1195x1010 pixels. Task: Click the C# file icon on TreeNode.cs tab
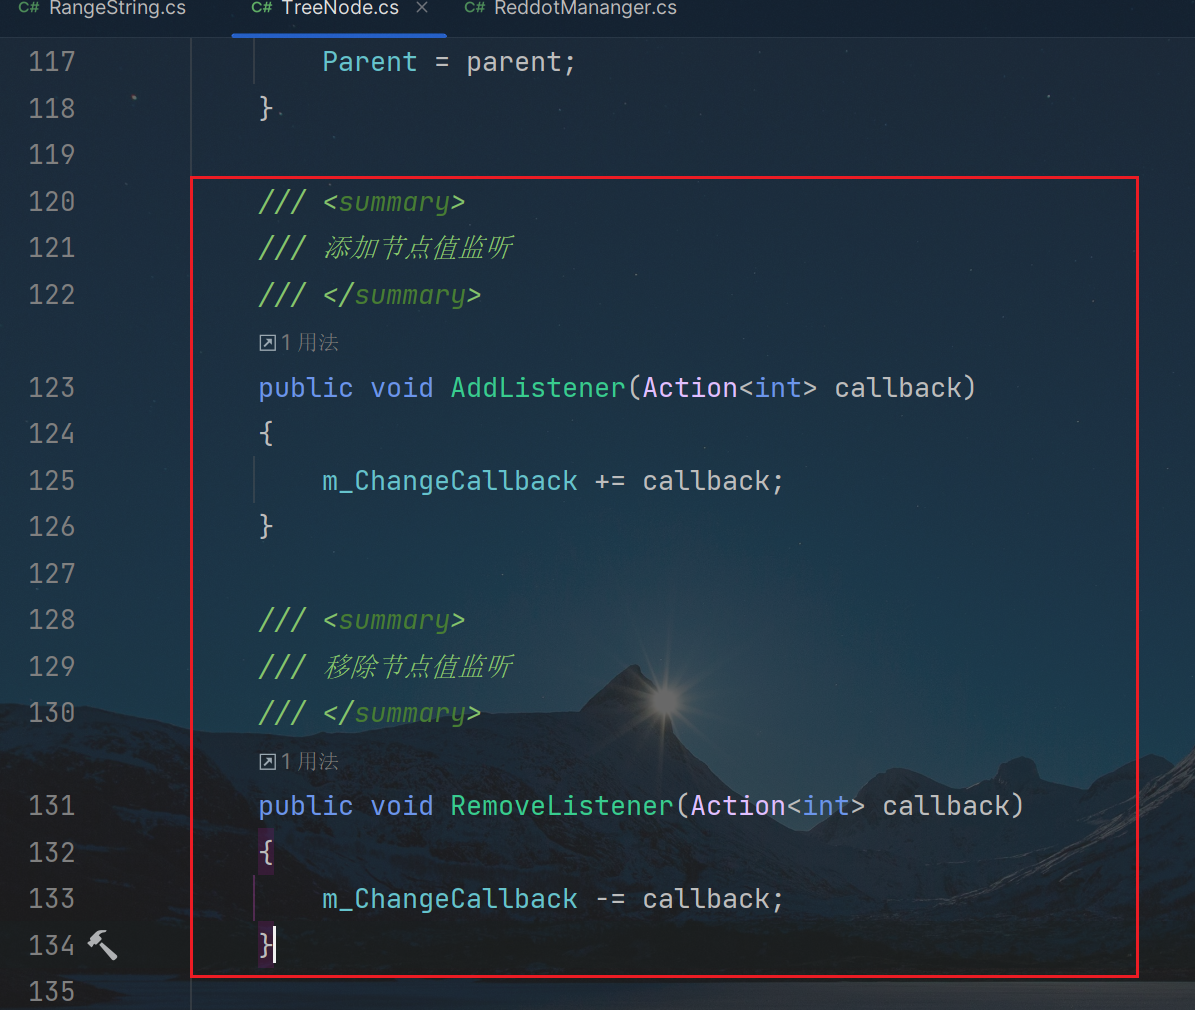coord(262,8)
